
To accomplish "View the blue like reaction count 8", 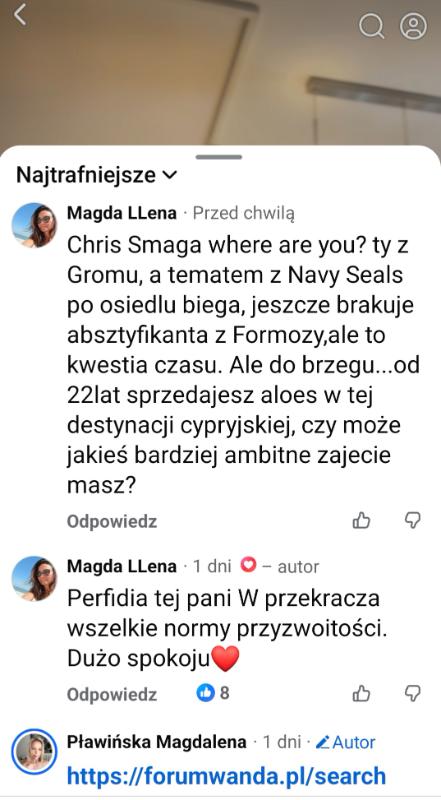I will (x=213, y=693).
